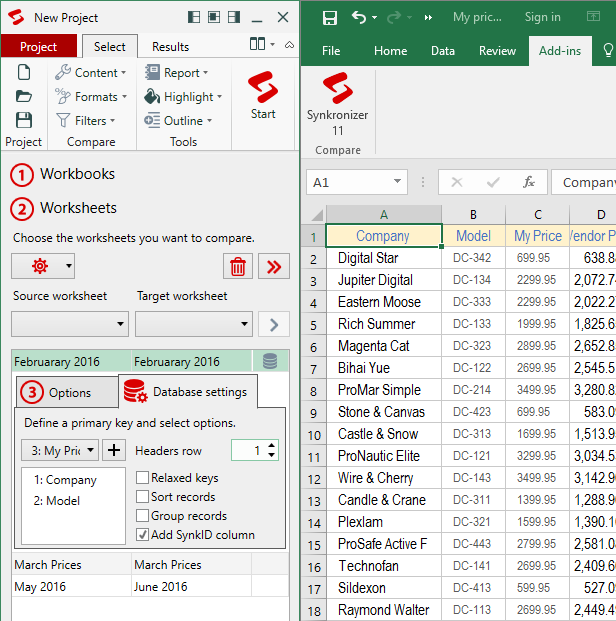Click the new project document icon
This screenshot has width=616, height=621.
coord(24,72)
